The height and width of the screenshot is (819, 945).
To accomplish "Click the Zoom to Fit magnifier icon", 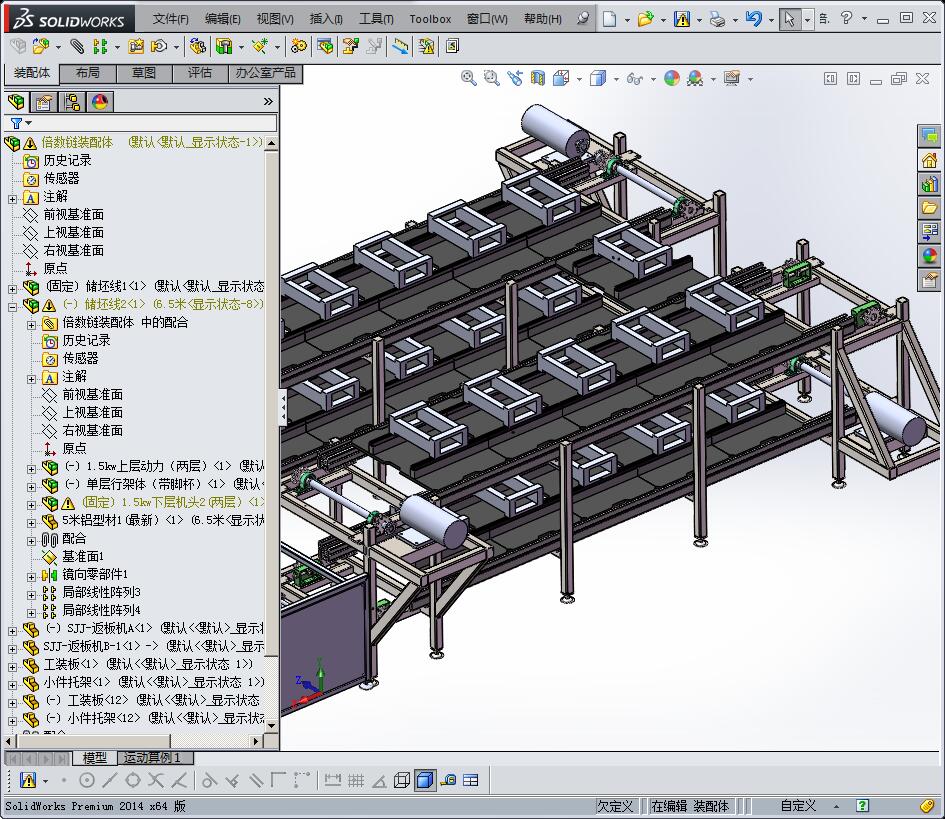I will pyautogui.click(x=468, y=78).
